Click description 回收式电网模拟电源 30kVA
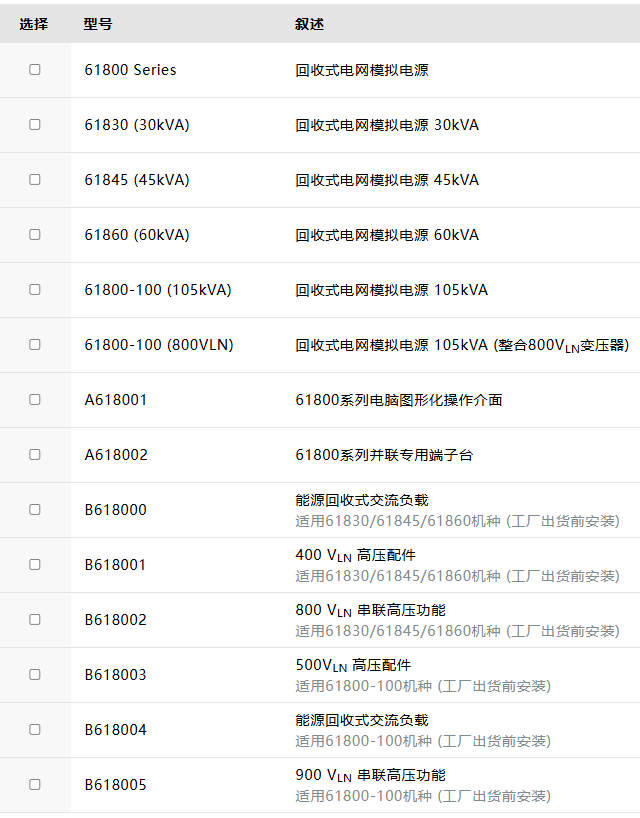The image size is (640, 818). [387, 125]
